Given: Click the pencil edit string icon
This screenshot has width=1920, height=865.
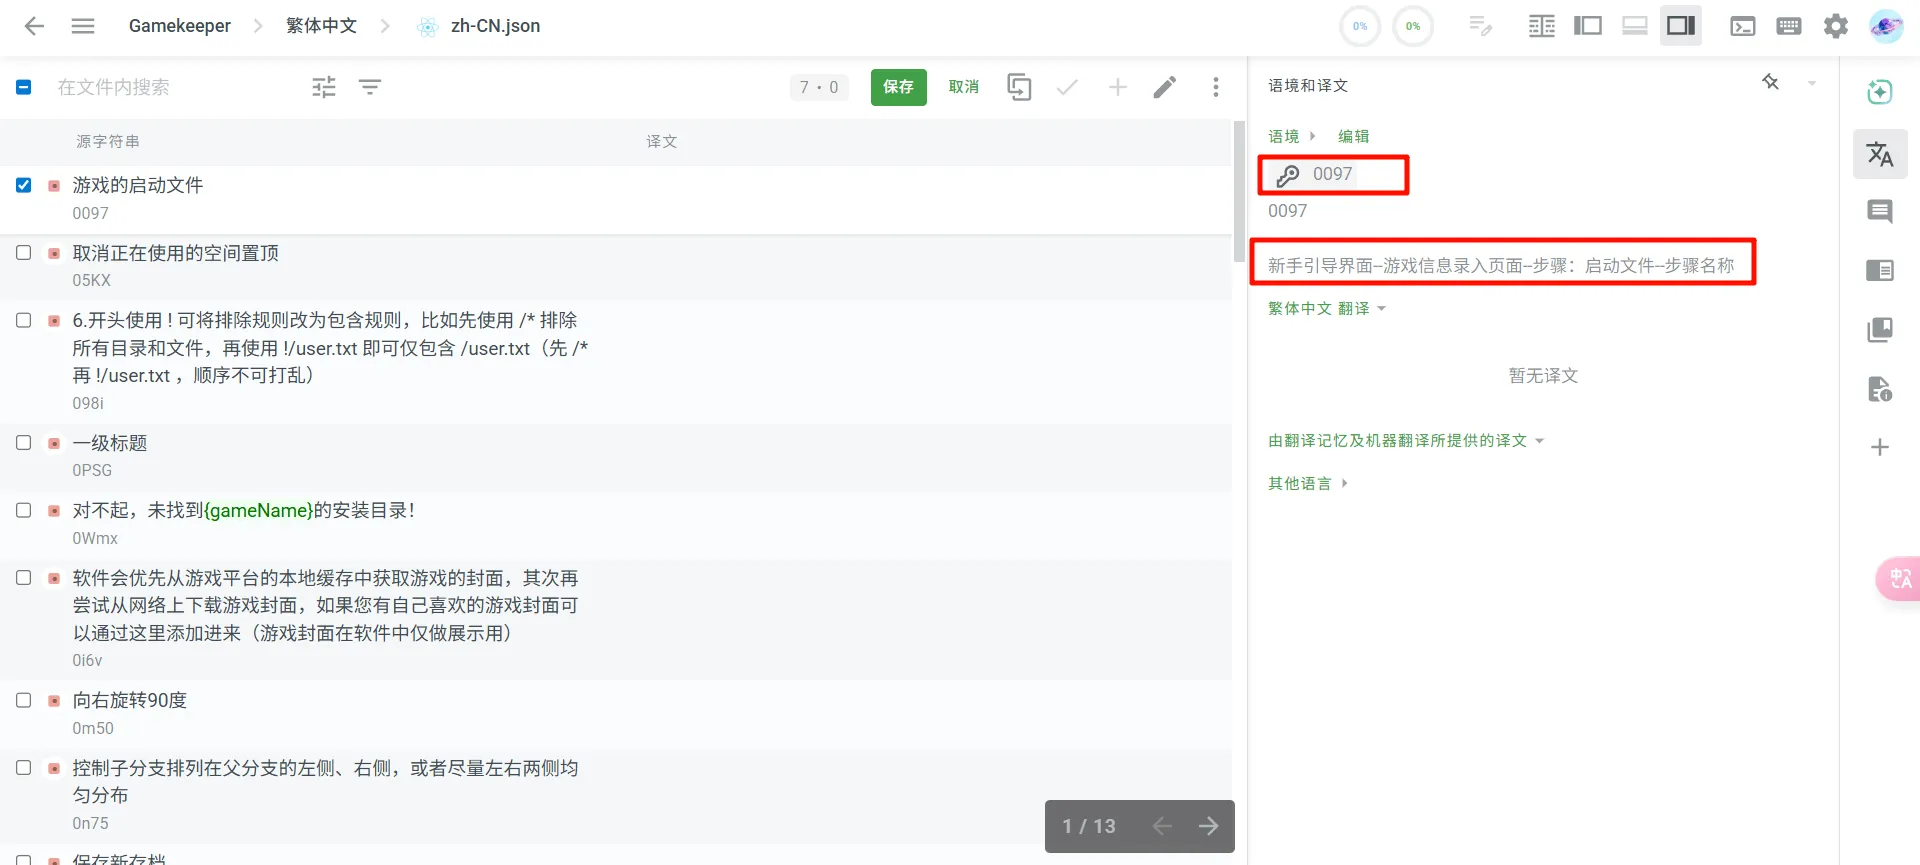Looking at the screenshot, I should pos(1164,87).
